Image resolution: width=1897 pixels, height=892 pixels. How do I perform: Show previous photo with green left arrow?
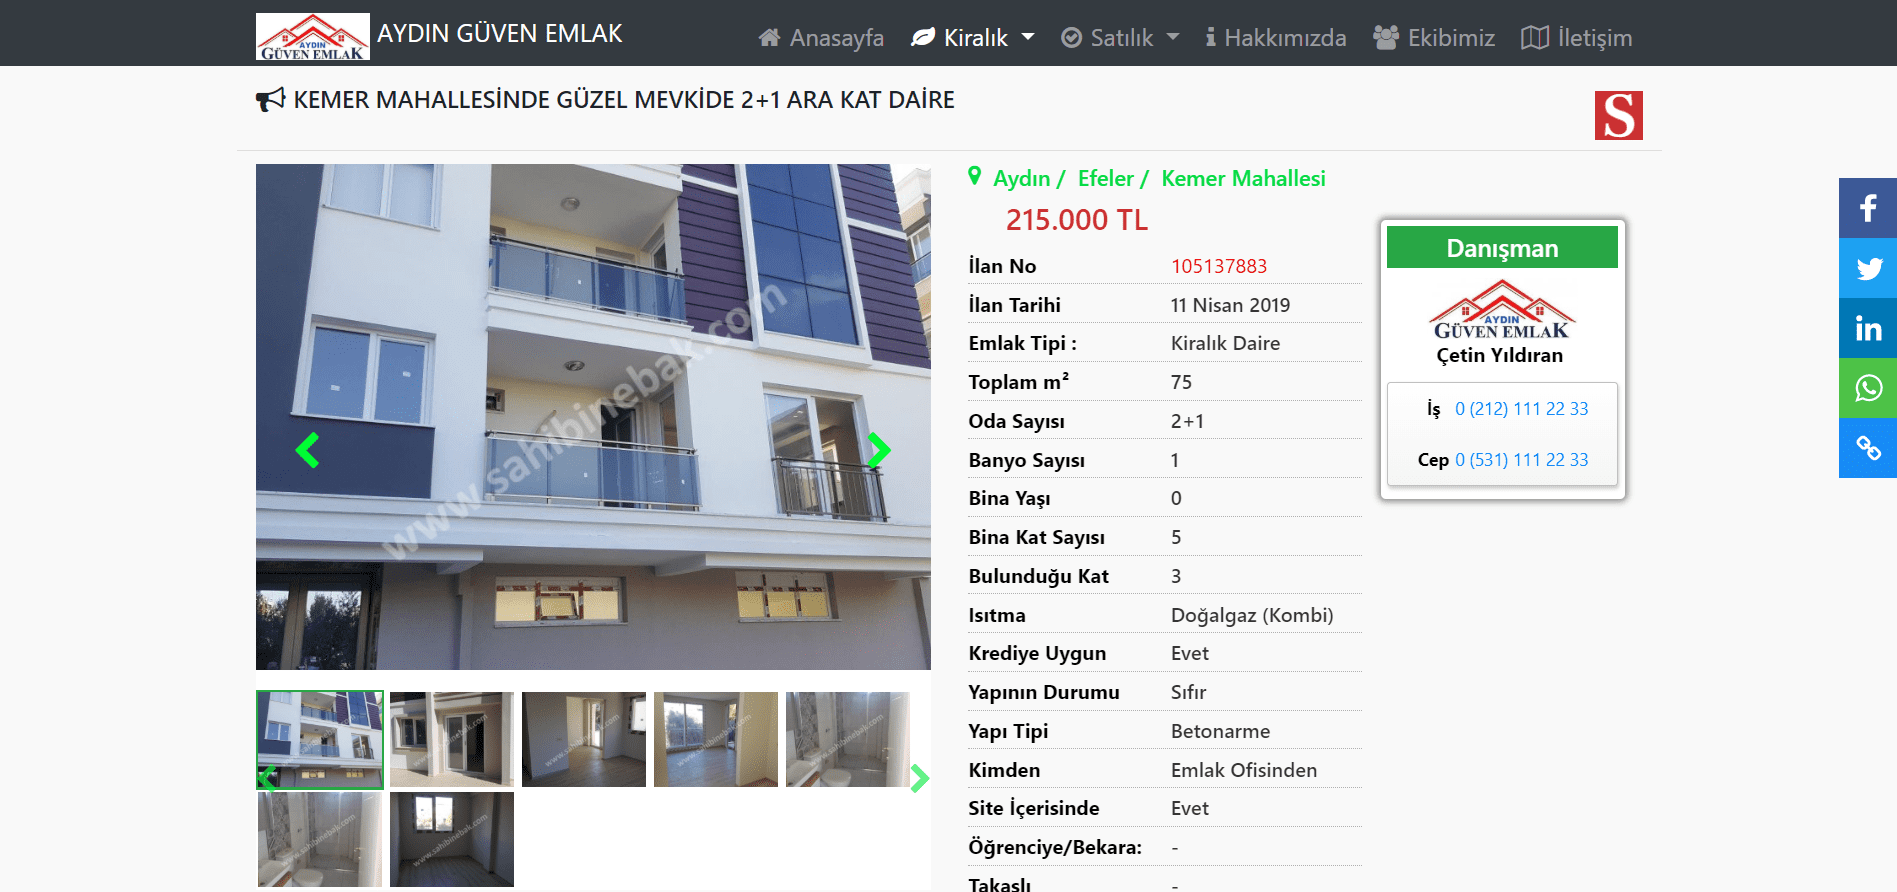pos(308,450)
